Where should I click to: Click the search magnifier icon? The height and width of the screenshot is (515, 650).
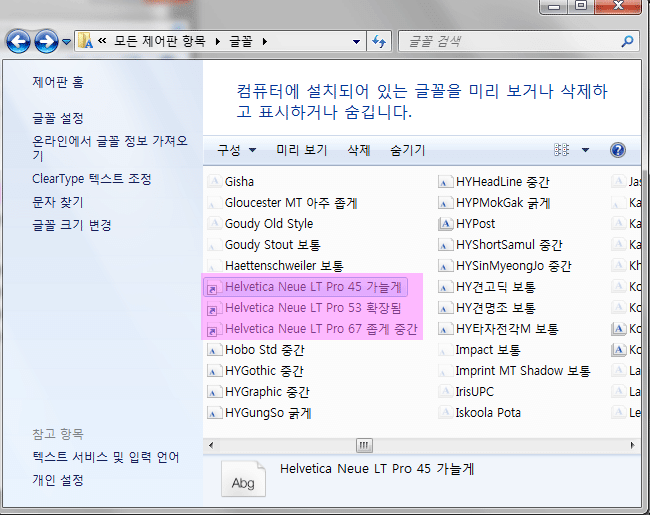click(x=628, y=41)
